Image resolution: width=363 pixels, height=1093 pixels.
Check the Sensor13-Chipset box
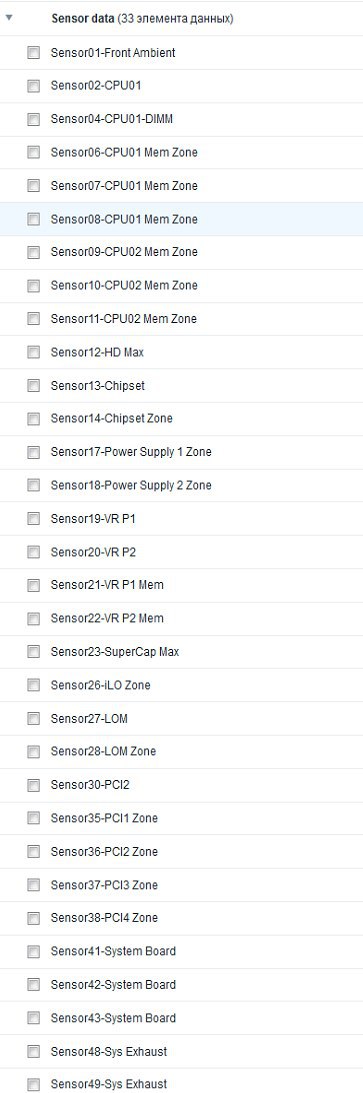tap(33, 385)
